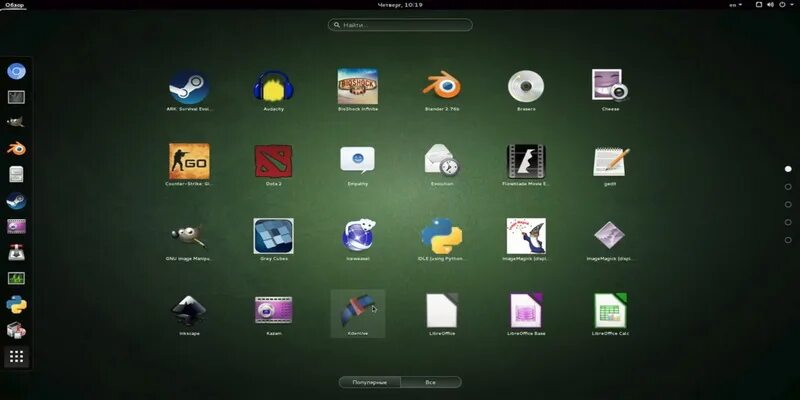Focus the Найти search field
Viewport: 800px width, 400px height.
pos(400,24)
